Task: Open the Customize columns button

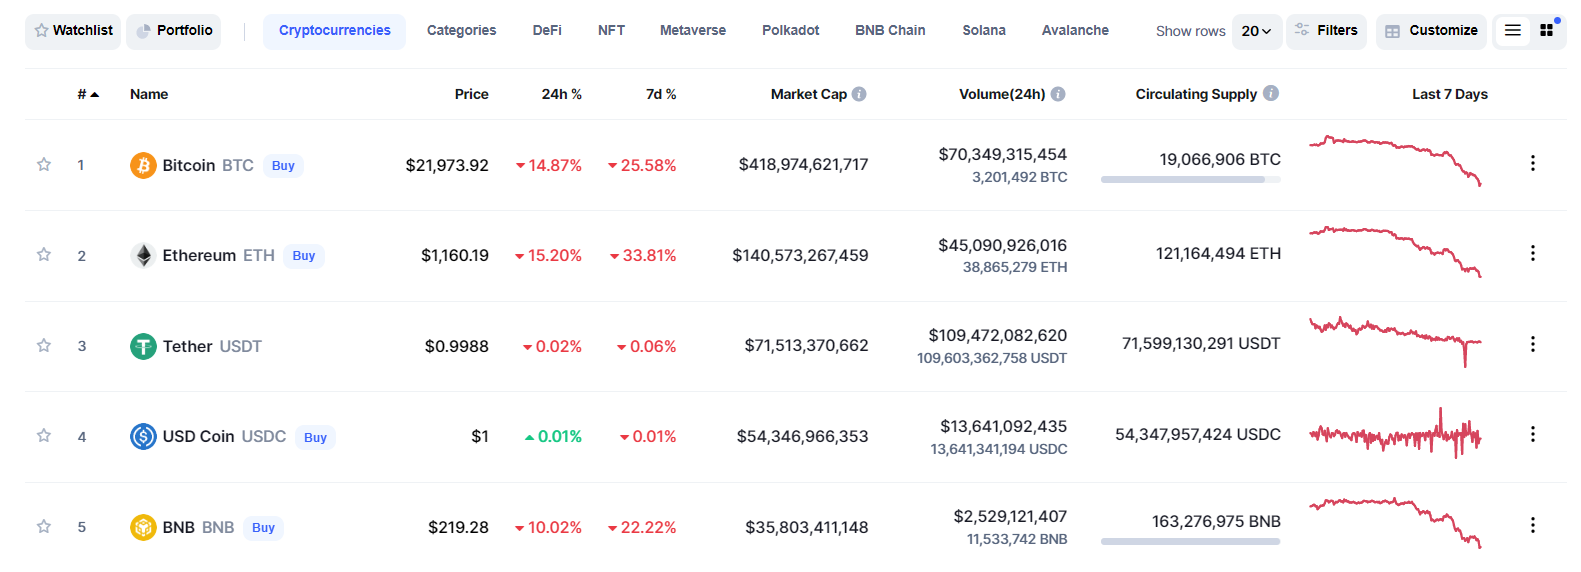Action: coord(1431,31)
